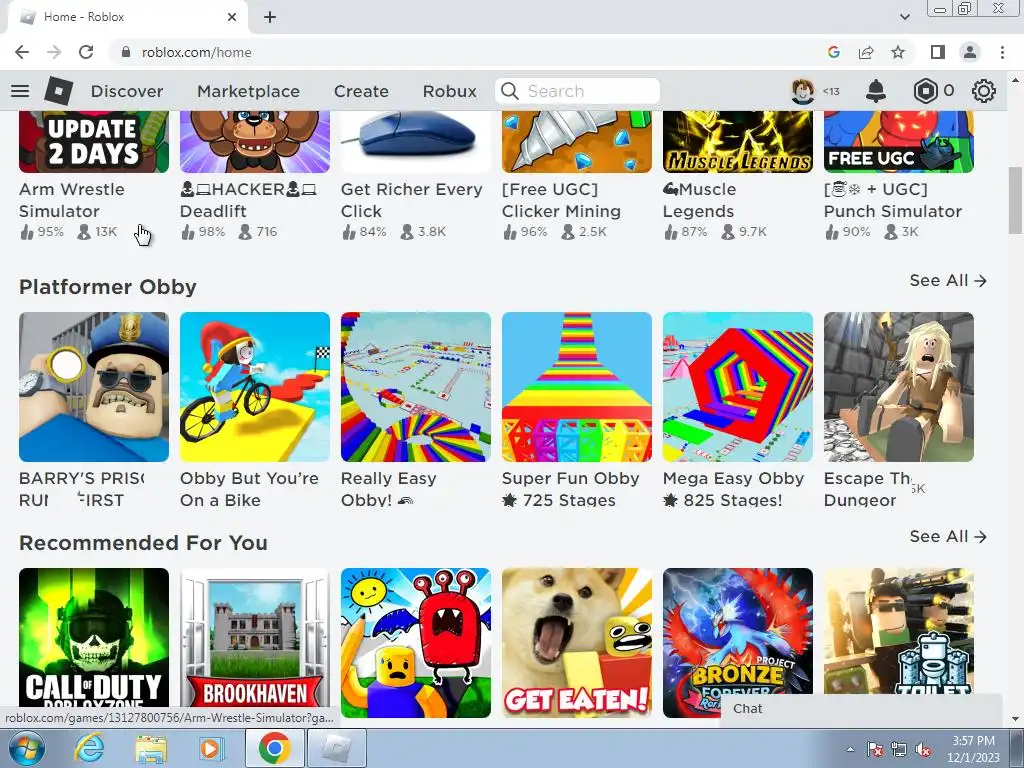Open BARRY'S PRISON RUN thumbnail

[x=94, y=387]
